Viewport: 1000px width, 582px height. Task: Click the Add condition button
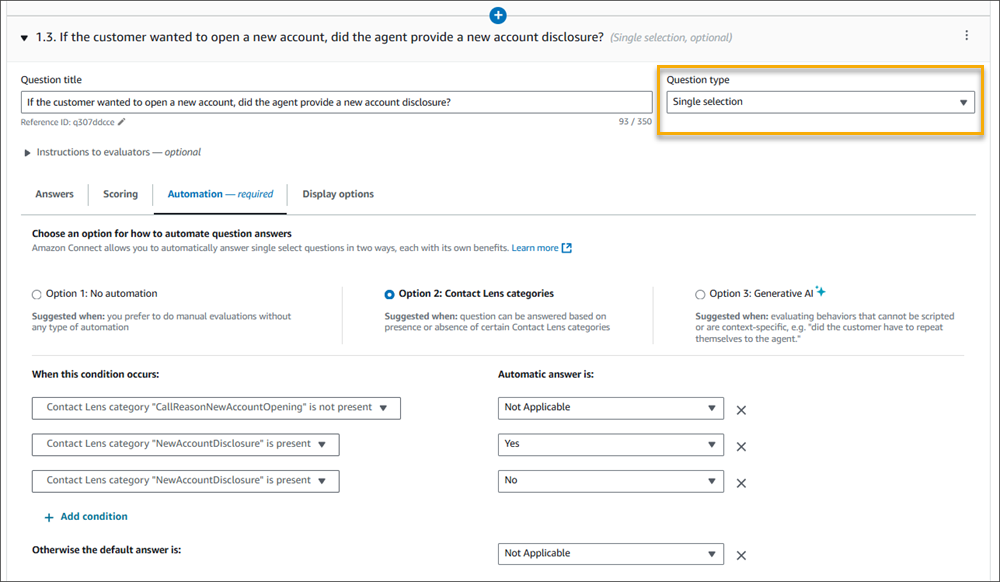click(85, 516)
